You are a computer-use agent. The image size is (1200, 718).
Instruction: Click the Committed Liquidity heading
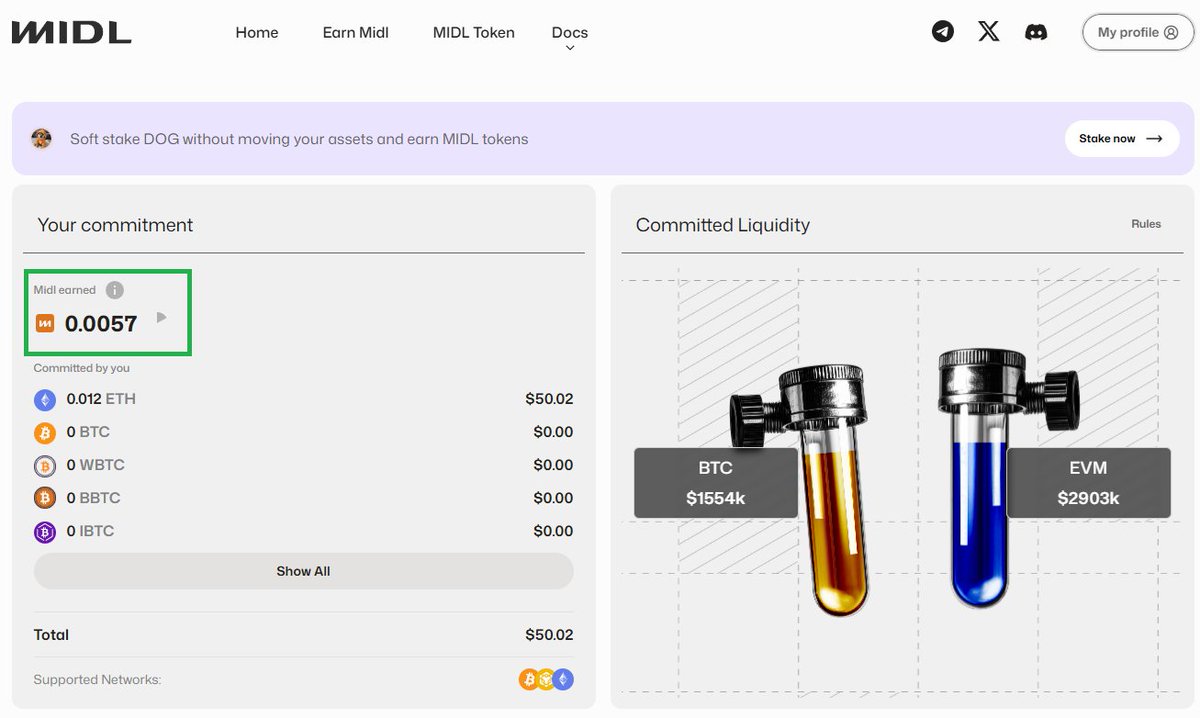(x=723, y=225)
